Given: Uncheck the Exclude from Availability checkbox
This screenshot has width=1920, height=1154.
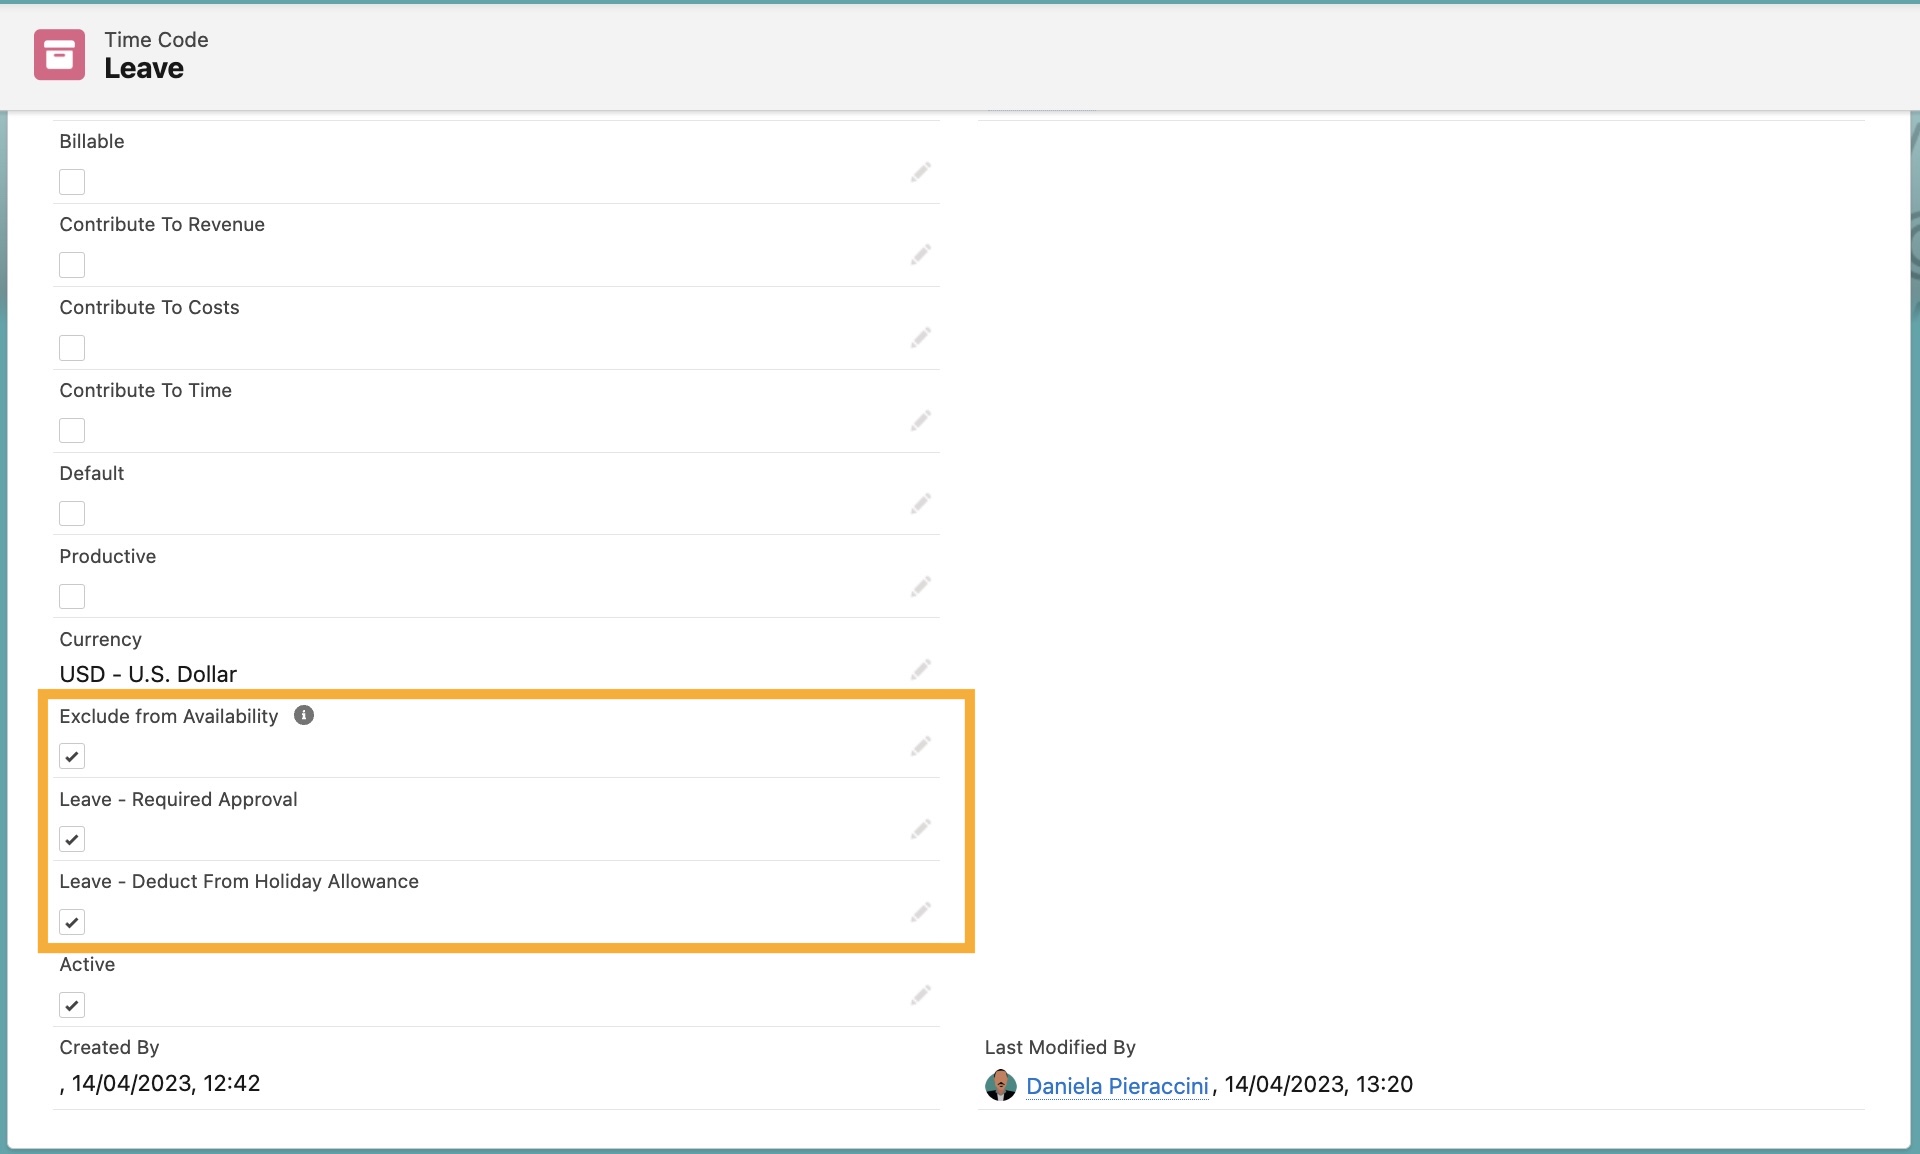Looking at the screenshot, I should pos(72,757).
